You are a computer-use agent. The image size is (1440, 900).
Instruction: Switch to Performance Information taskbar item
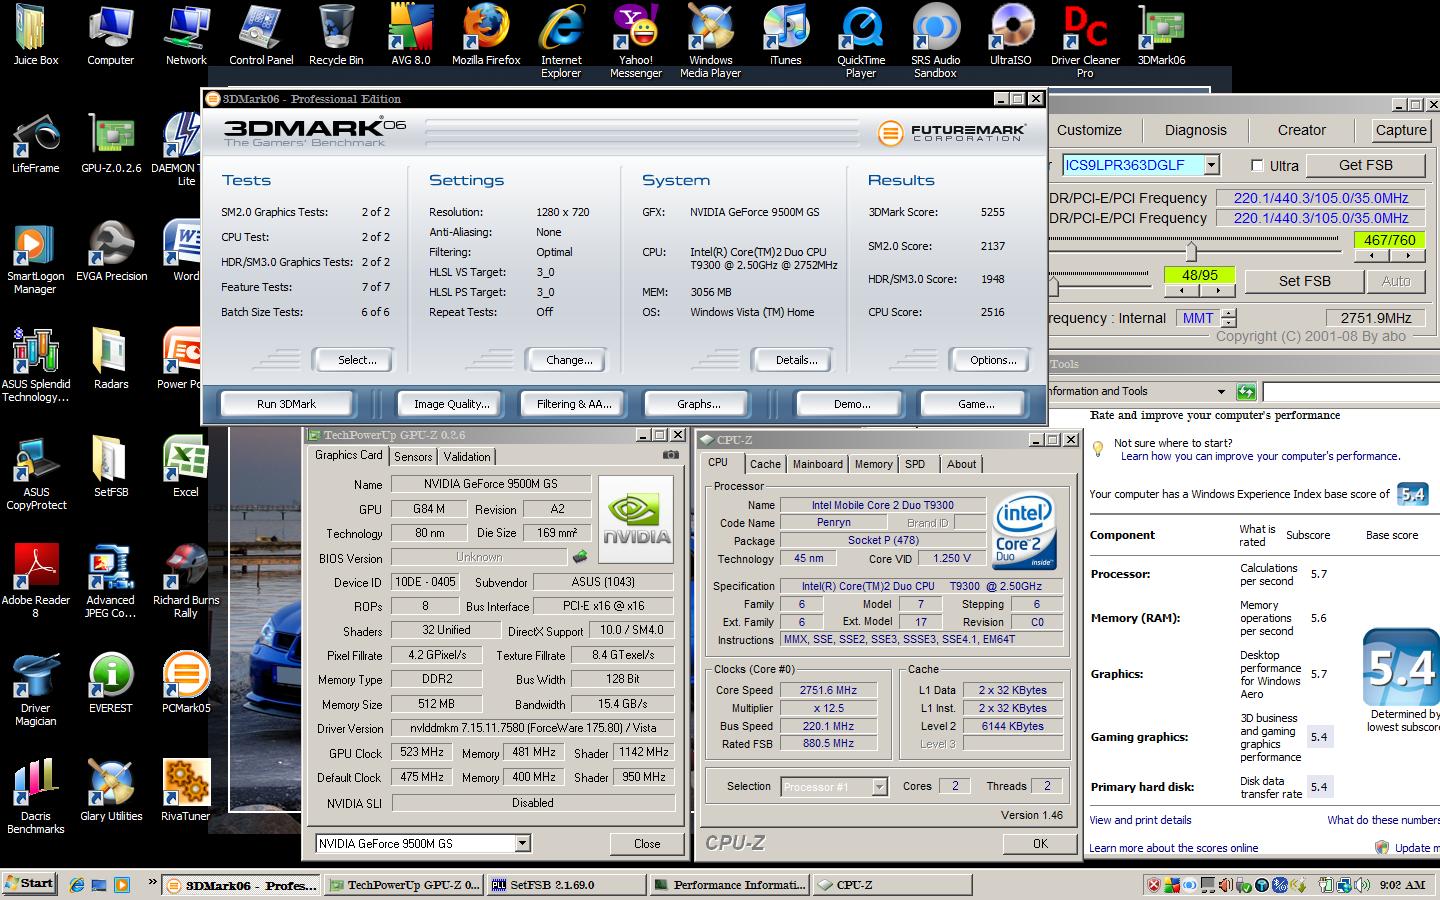click(x=728, y=885)
